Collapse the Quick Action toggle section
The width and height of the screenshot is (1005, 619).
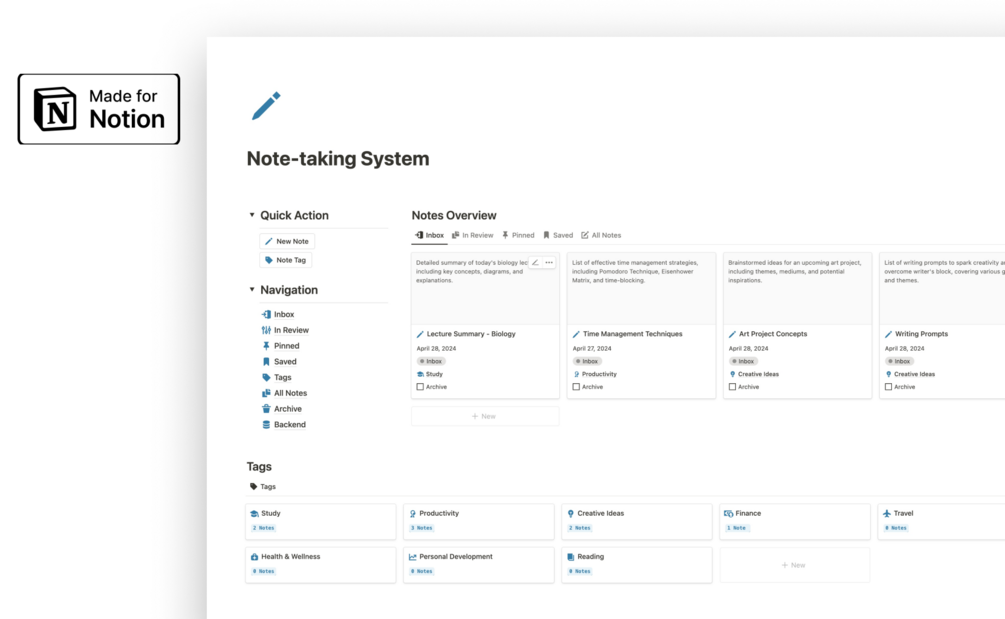tap(252, 215)
